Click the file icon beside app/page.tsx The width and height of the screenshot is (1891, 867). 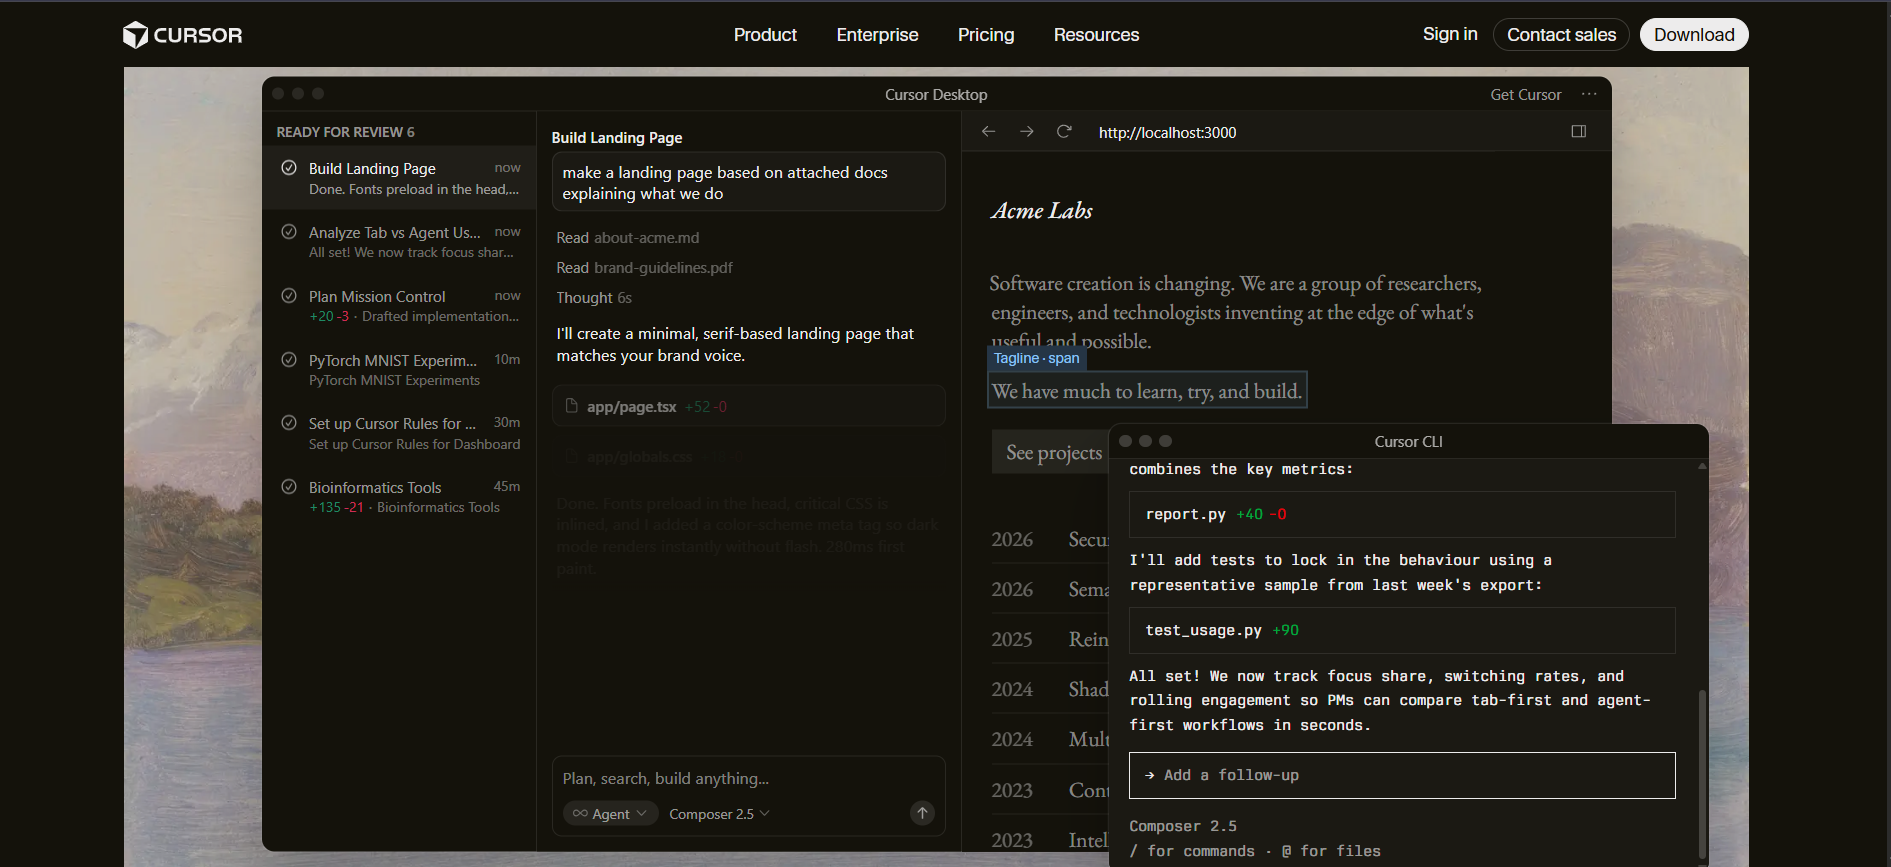click(x=572, y=406)
